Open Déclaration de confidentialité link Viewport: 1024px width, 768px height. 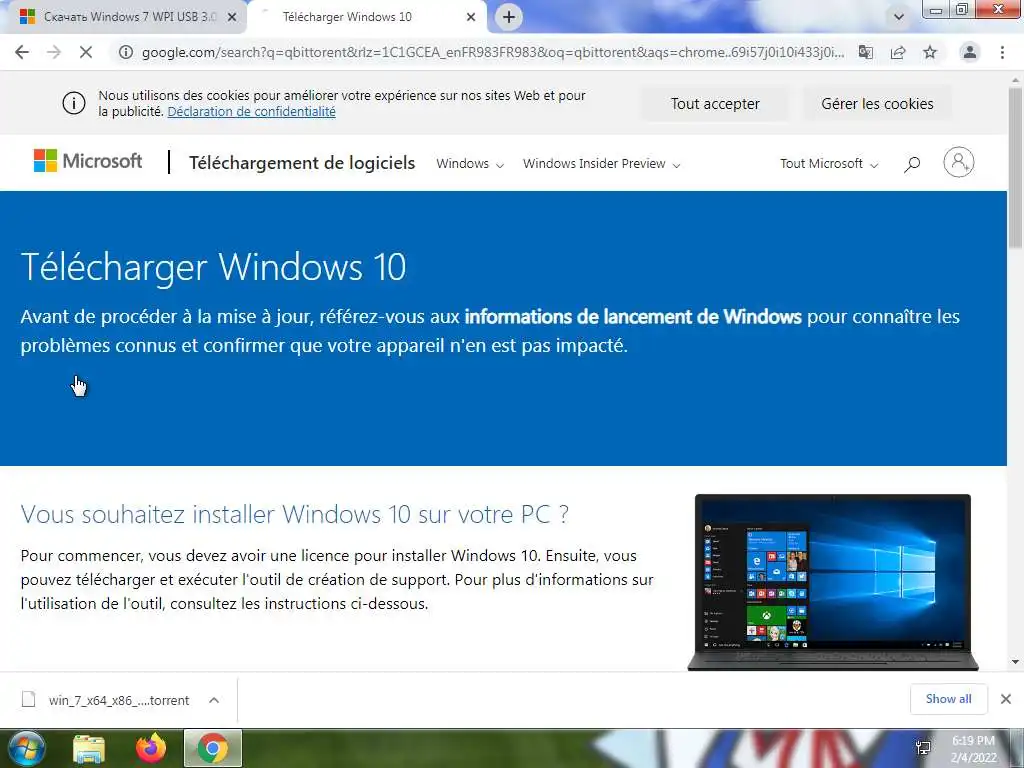251,112
